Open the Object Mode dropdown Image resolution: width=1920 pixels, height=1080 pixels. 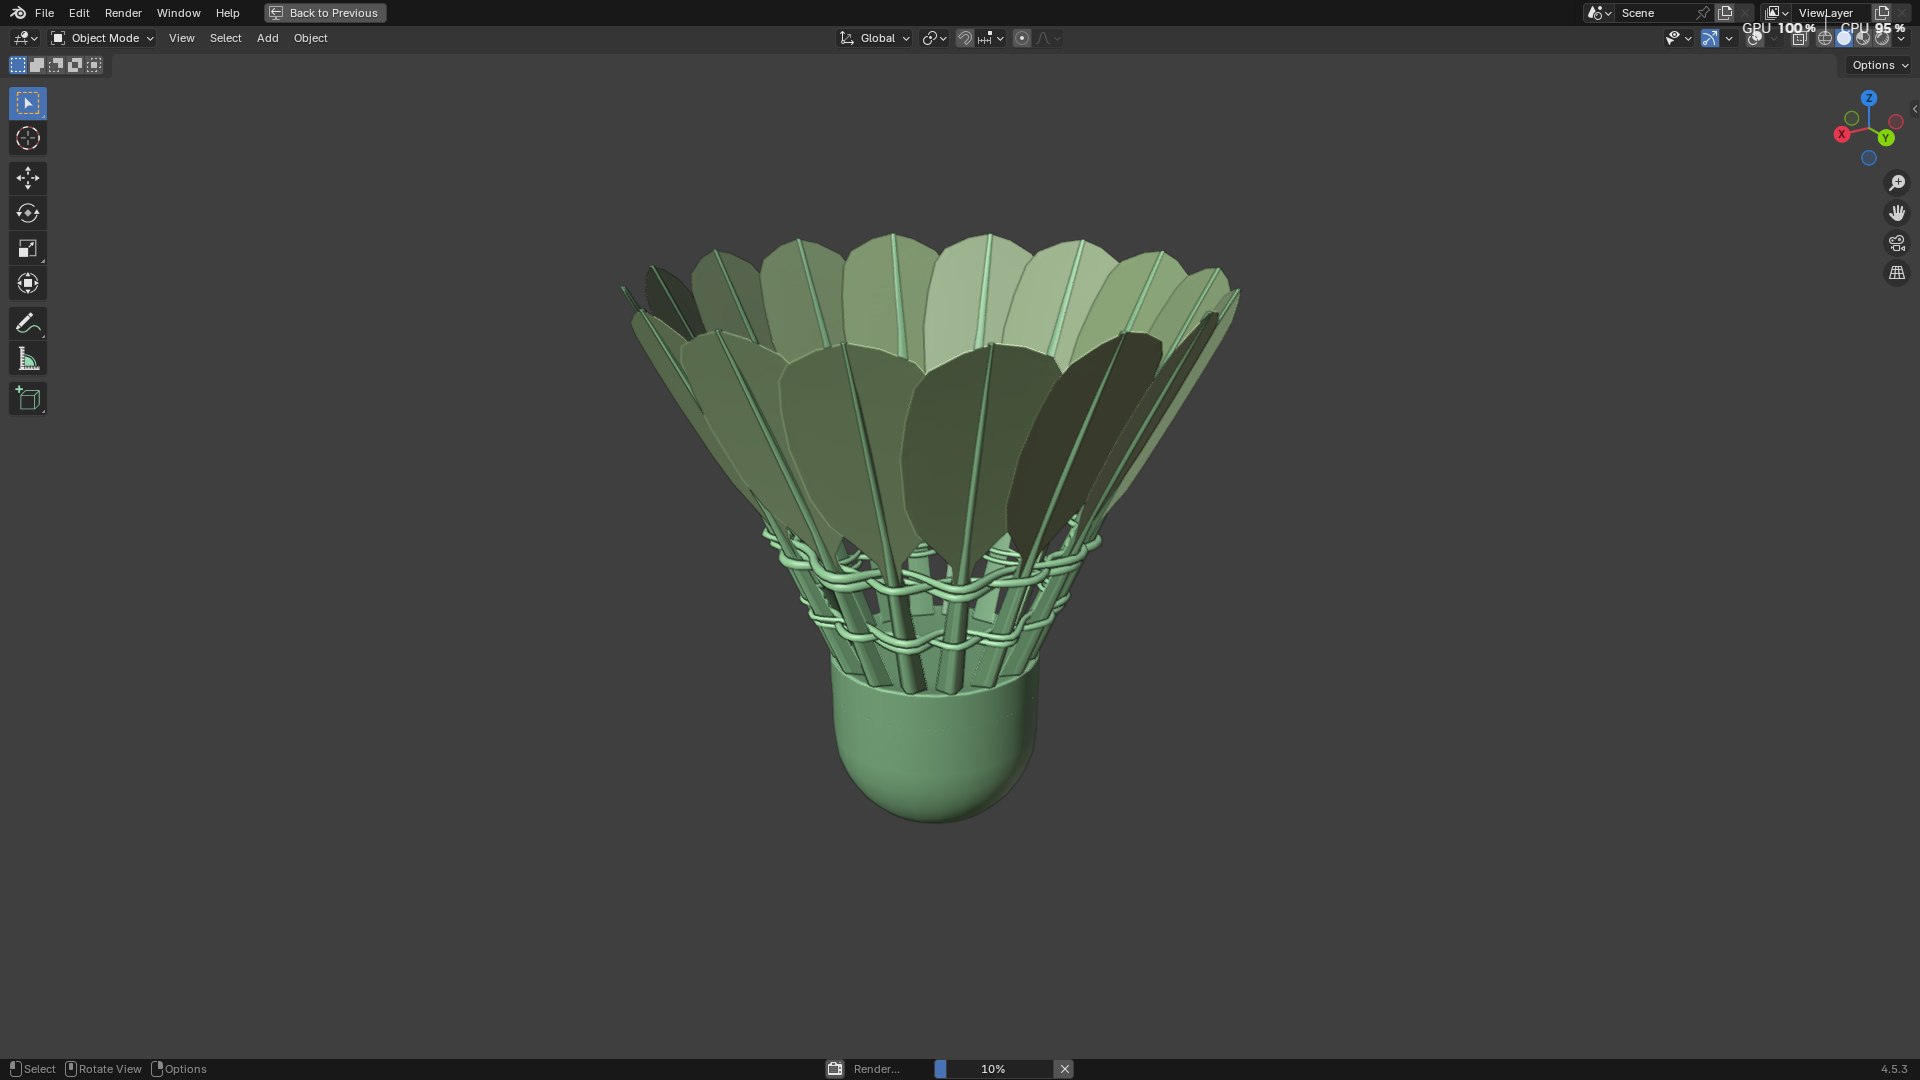pos(102,38)
